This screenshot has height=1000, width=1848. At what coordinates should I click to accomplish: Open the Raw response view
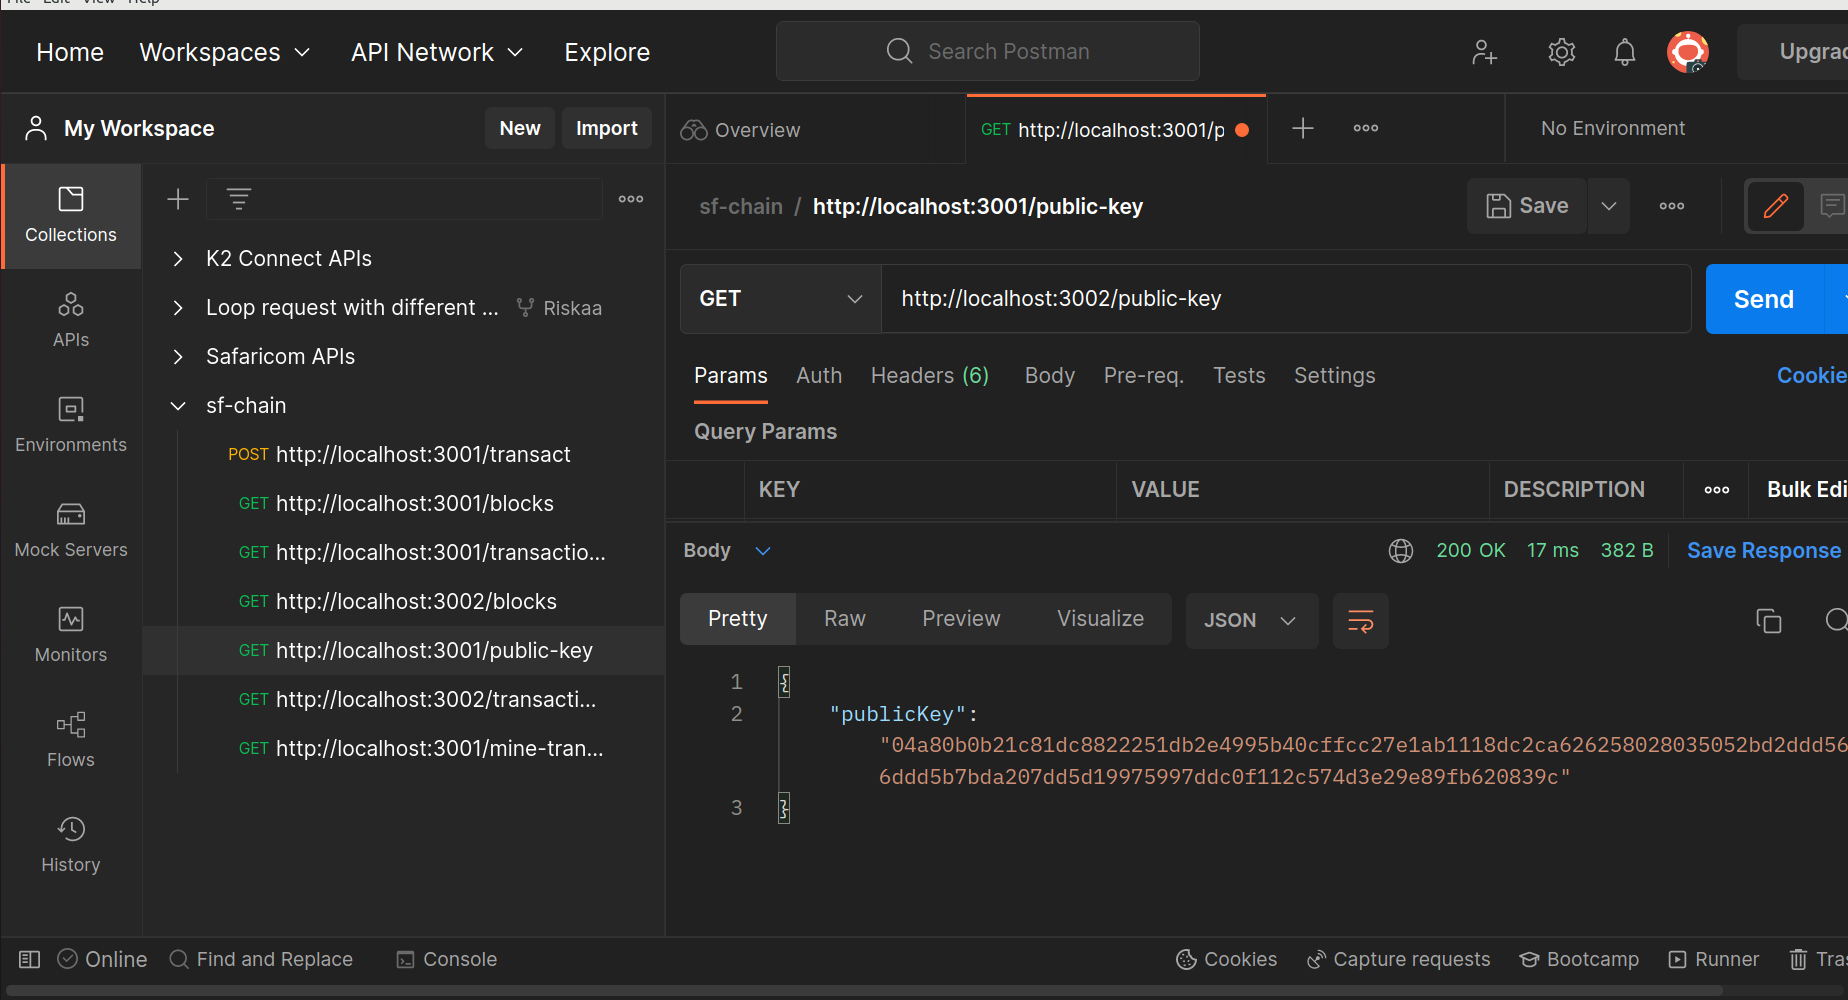click(x=843, y=618)
